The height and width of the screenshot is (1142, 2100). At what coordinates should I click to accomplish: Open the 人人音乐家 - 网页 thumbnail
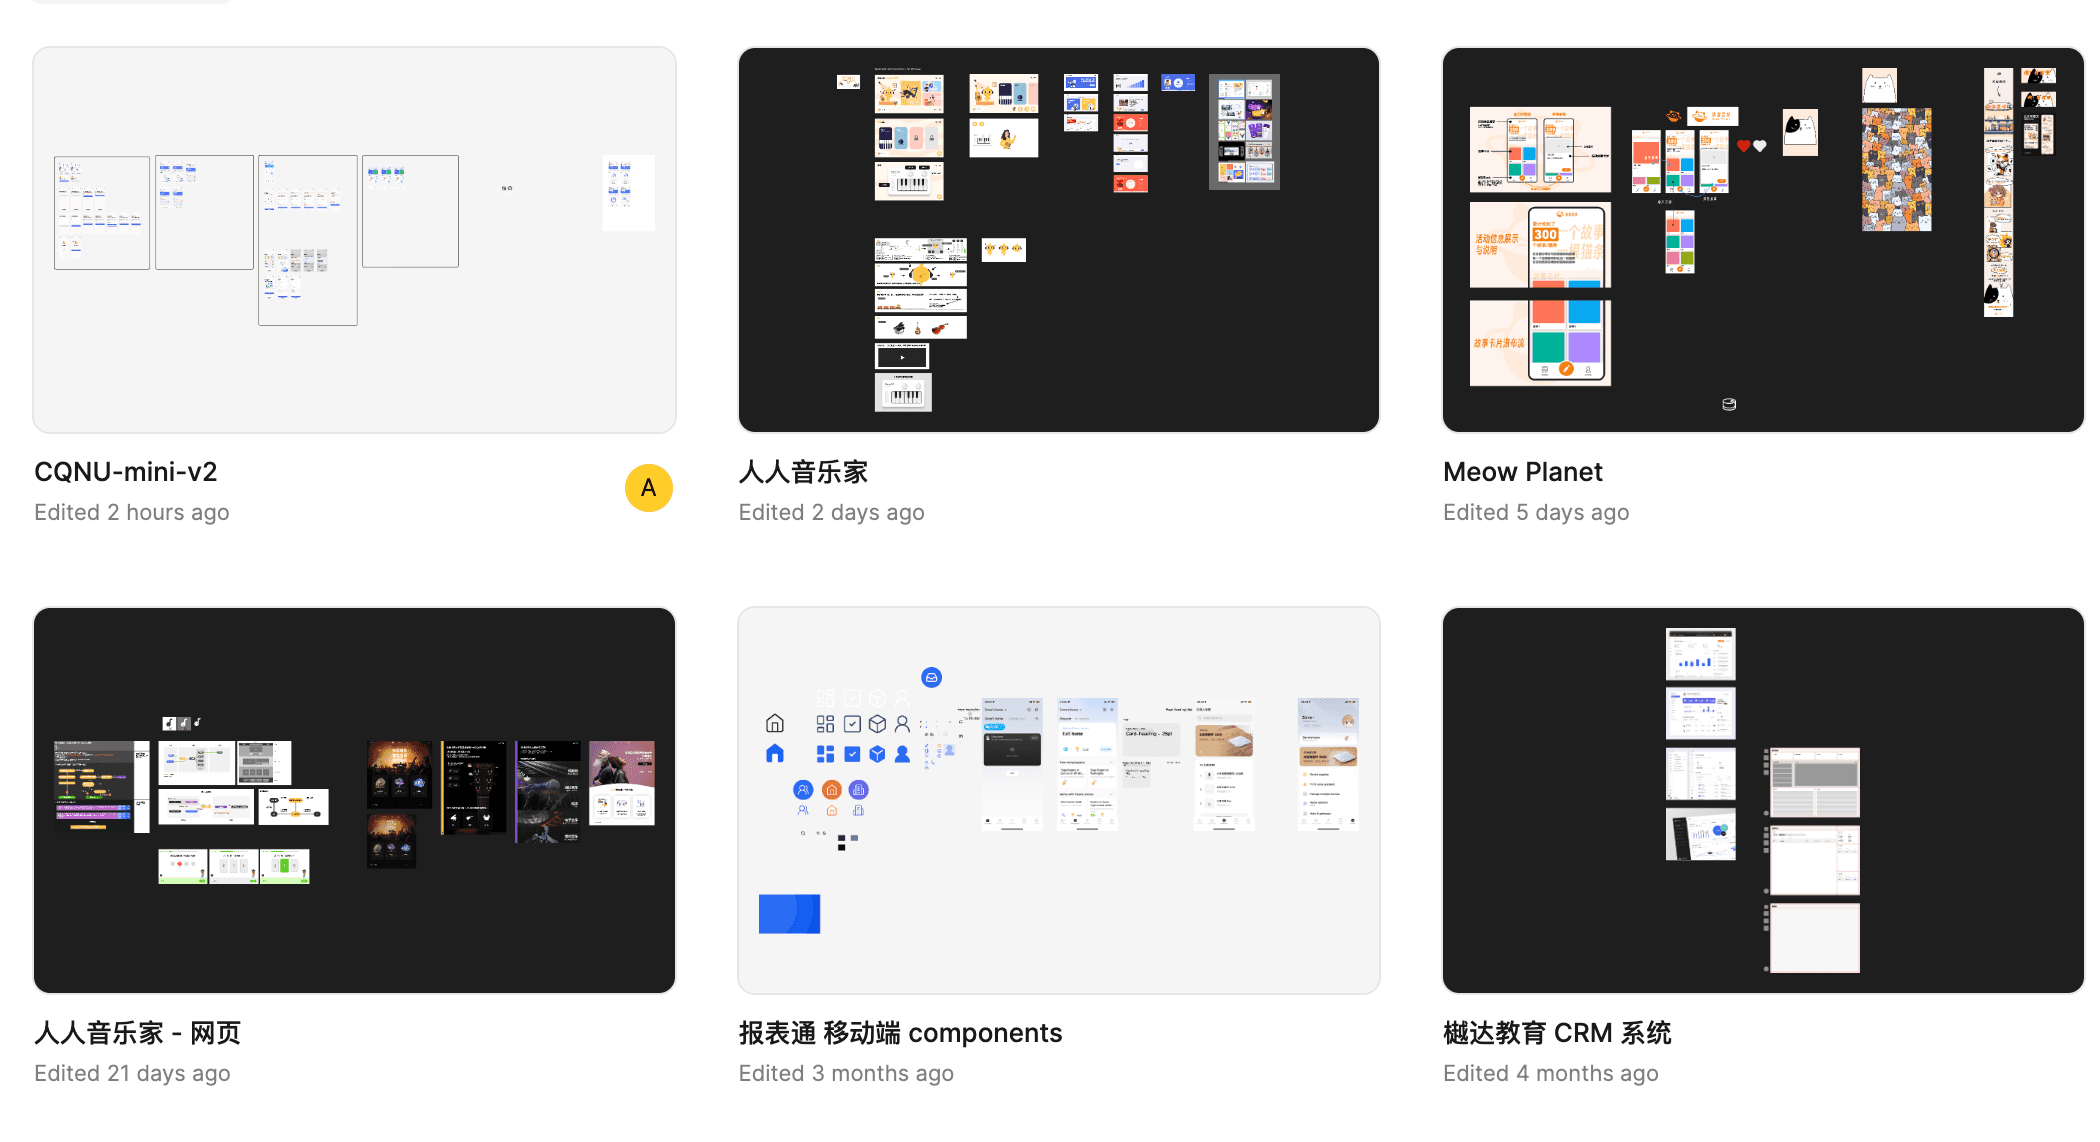click(354, 800)
